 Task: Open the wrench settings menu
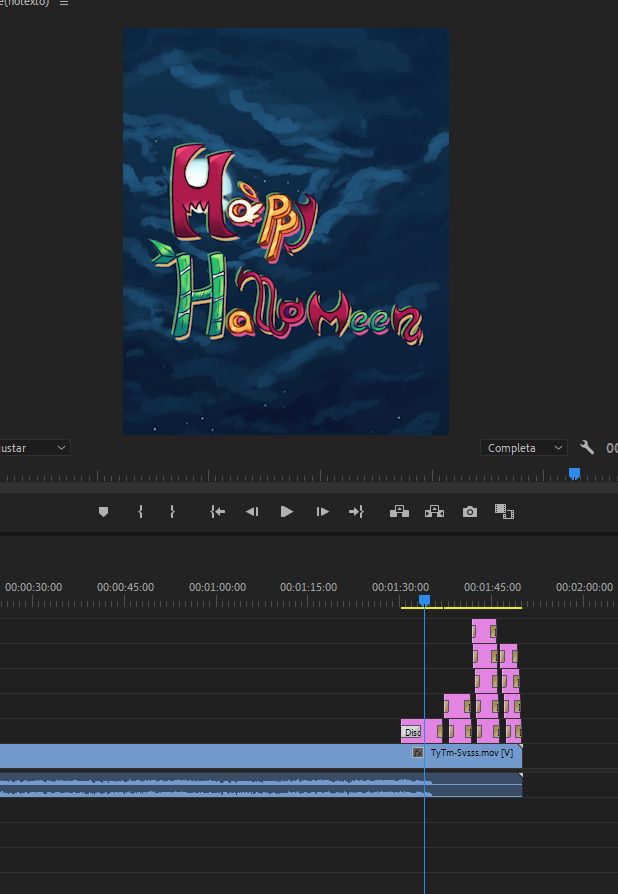click(x=587, y=448)
